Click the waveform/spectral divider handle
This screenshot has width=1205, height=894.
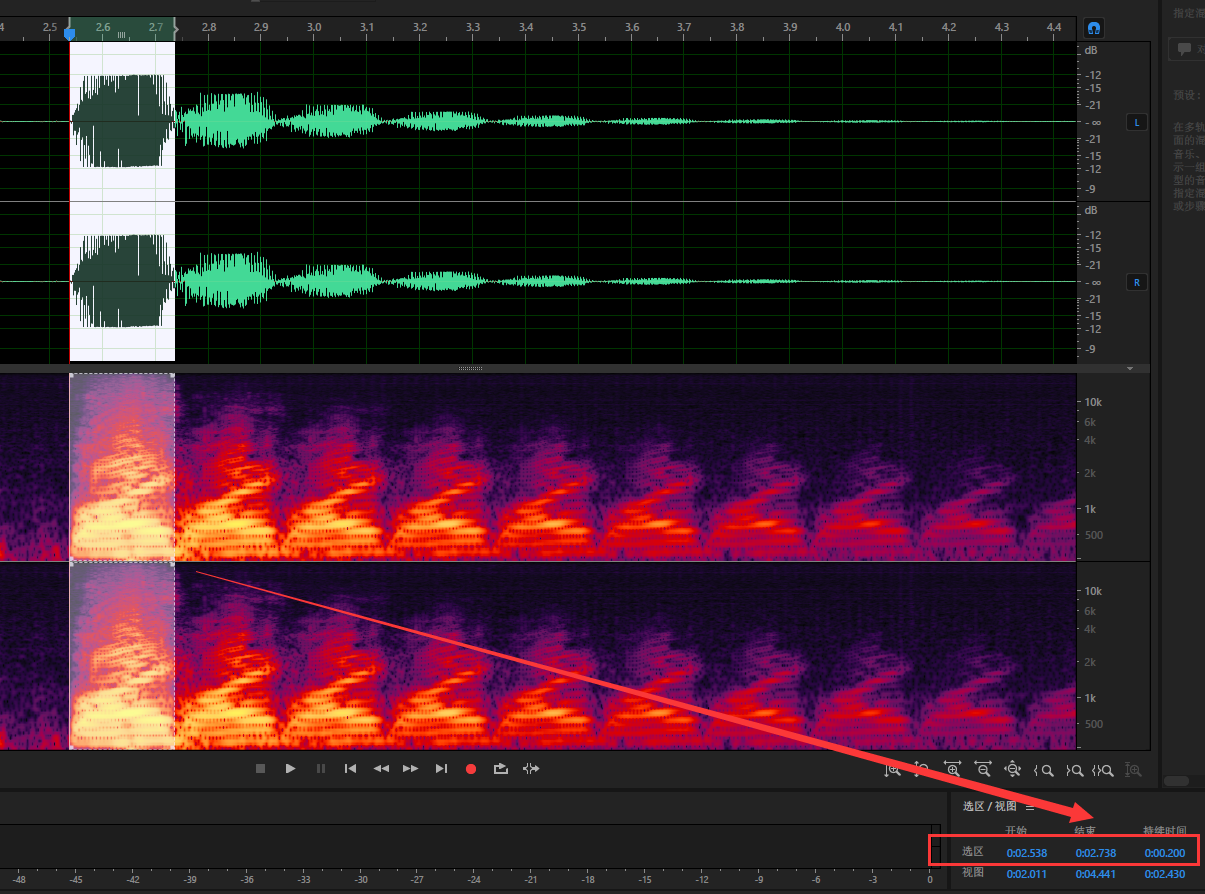click(x=470, y=369)
